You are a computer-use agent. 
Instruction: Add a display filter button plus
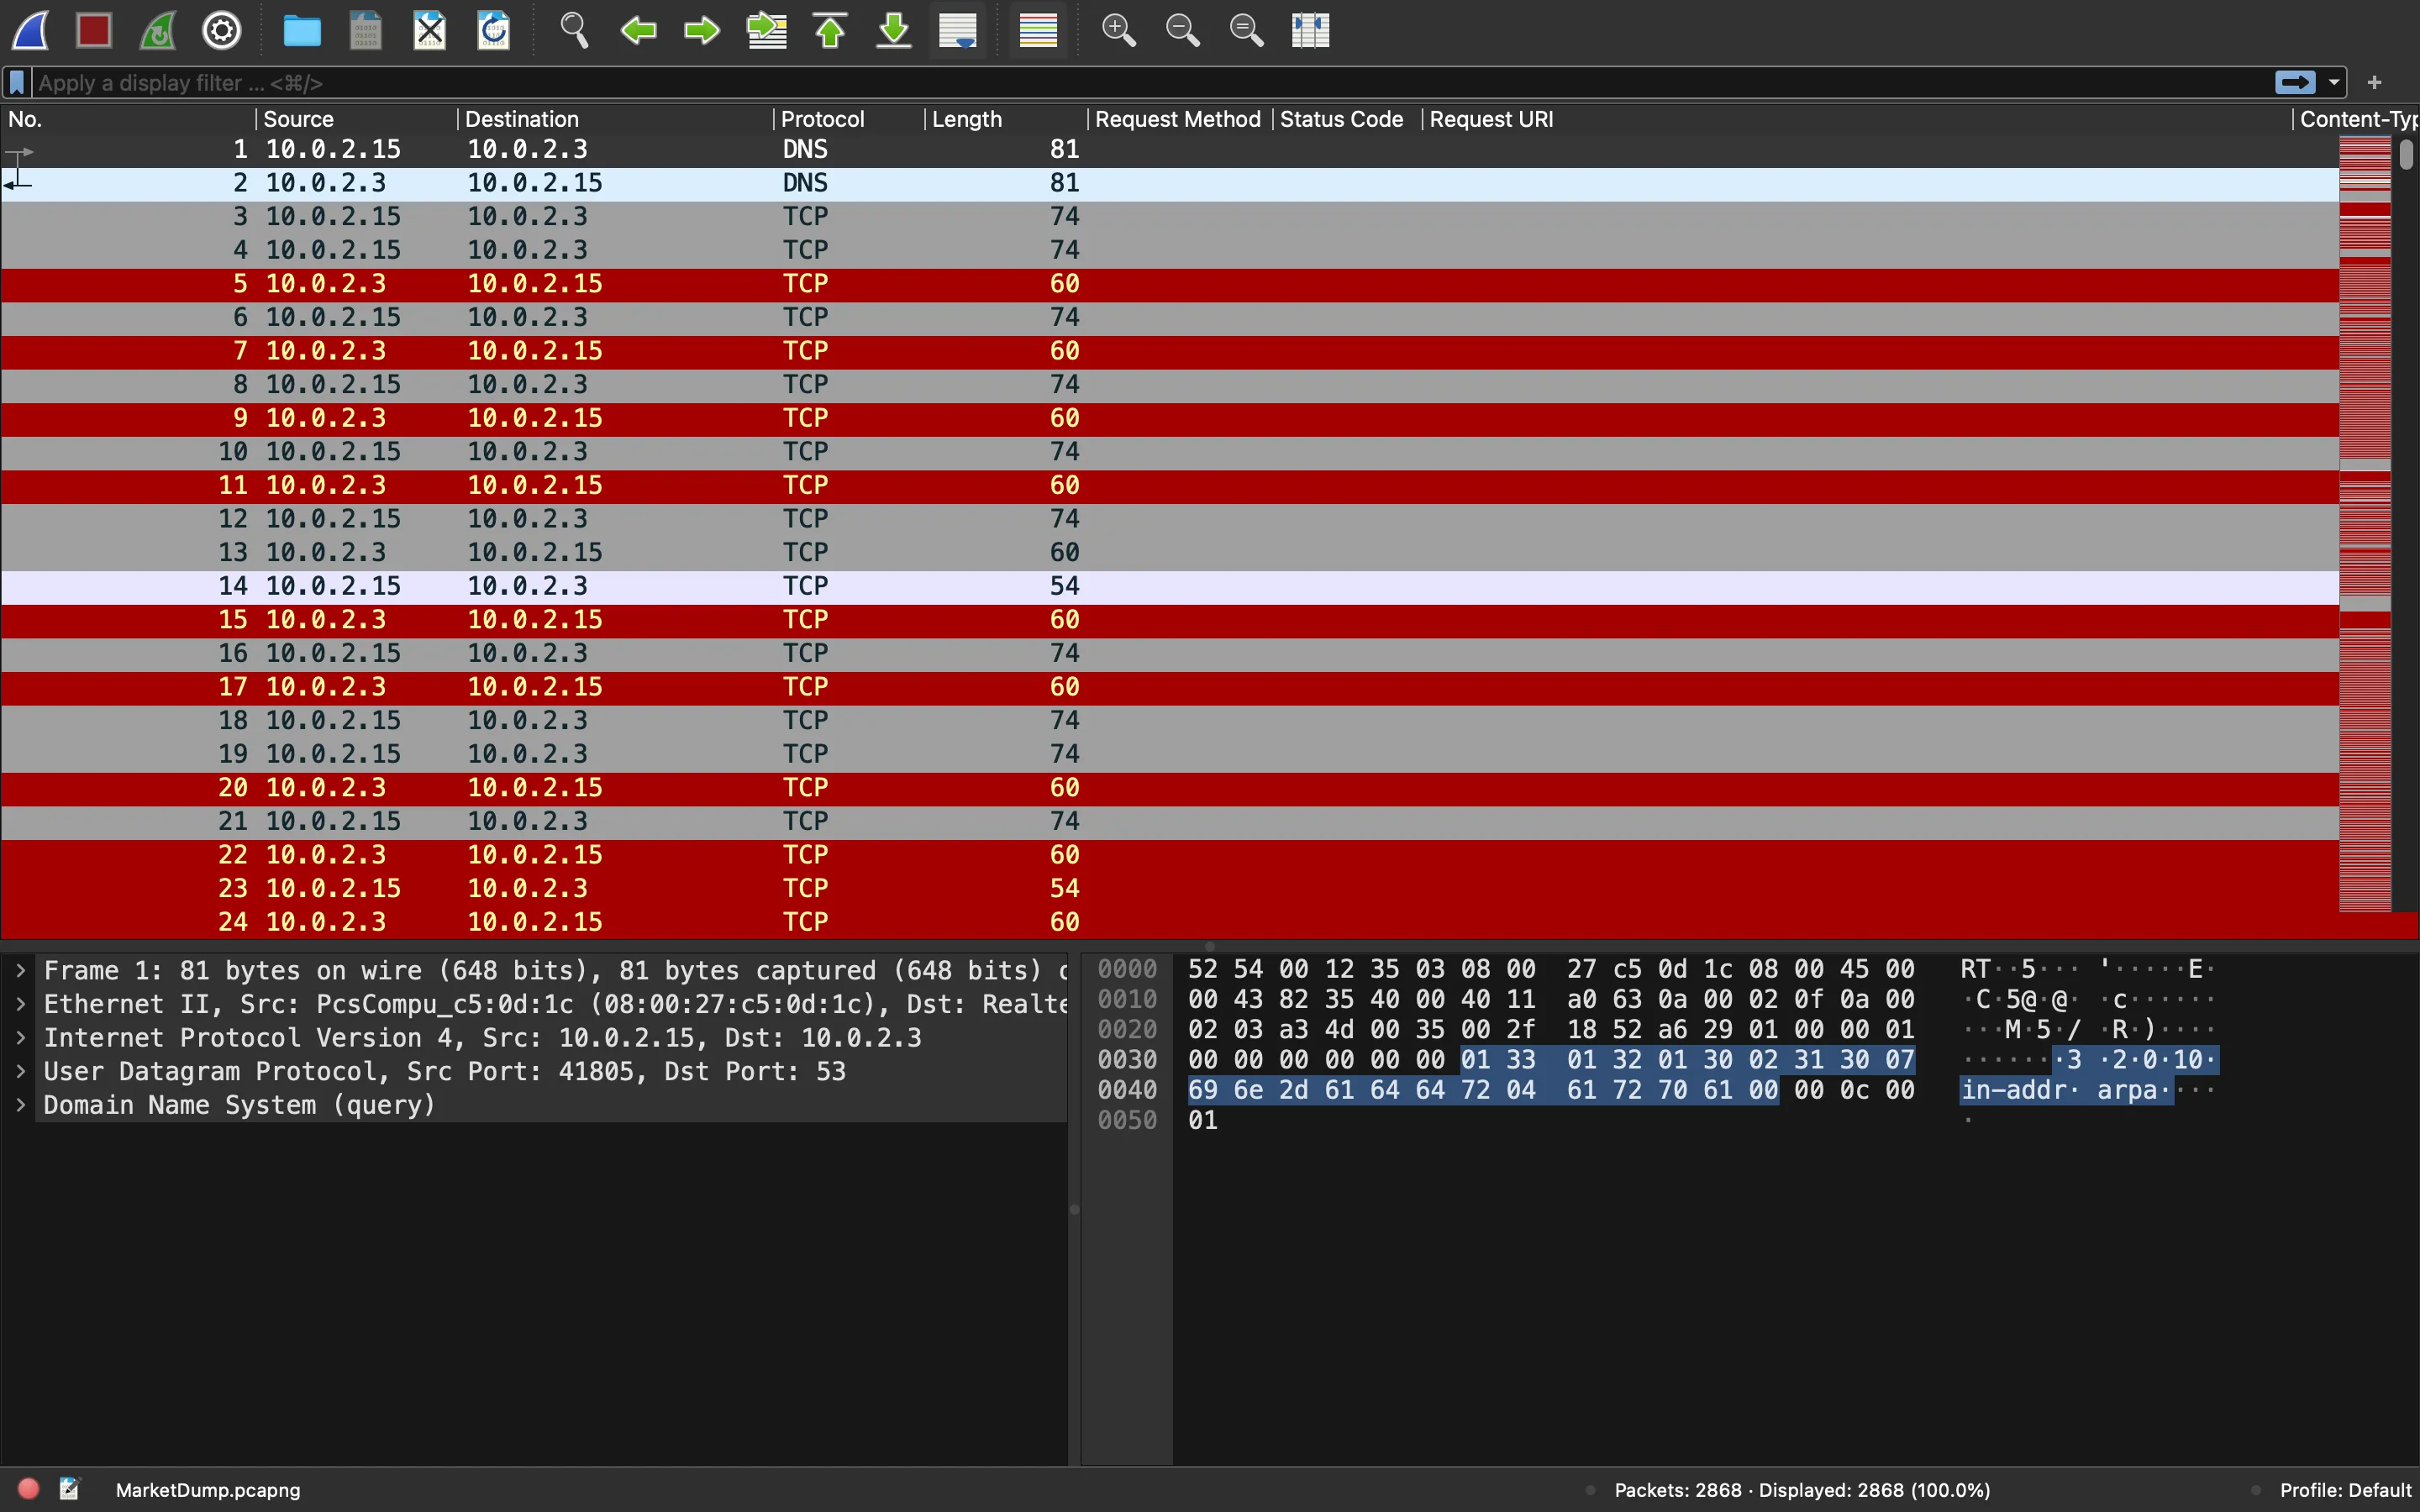click(x=2375, y=83)
